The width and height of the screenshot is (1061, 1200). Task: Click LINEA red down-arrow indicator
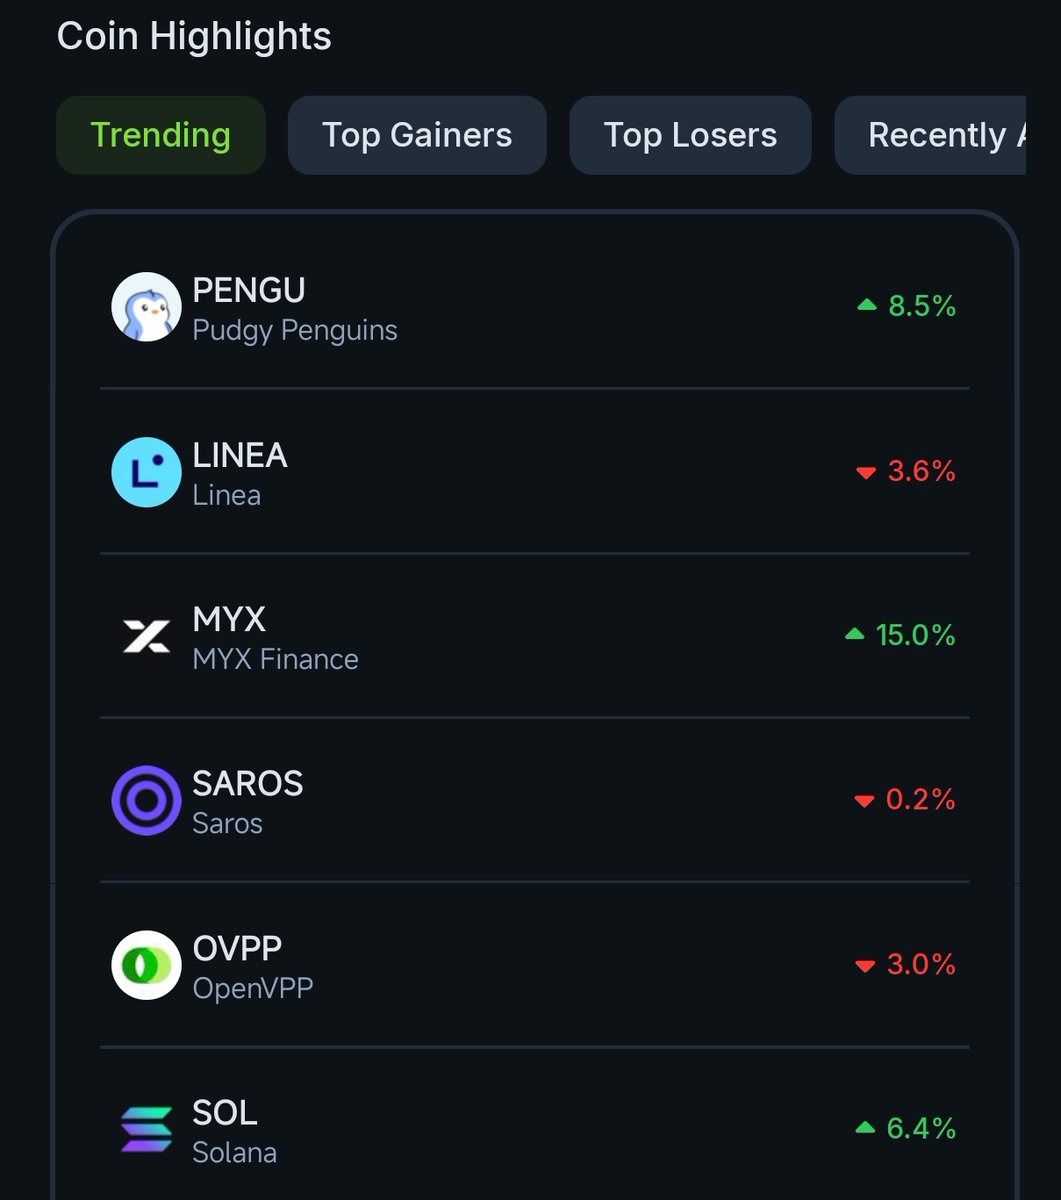[866, 472]
